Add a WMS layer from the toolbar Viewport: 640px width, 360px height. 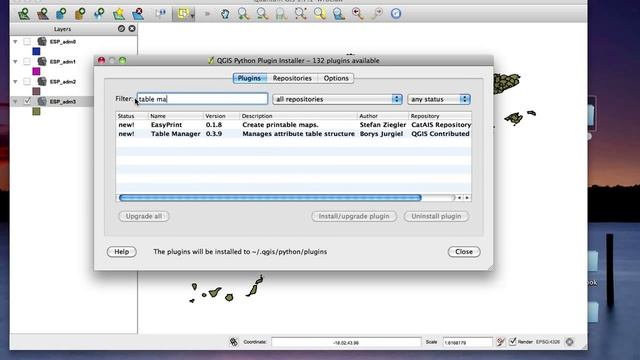(99, 14)
